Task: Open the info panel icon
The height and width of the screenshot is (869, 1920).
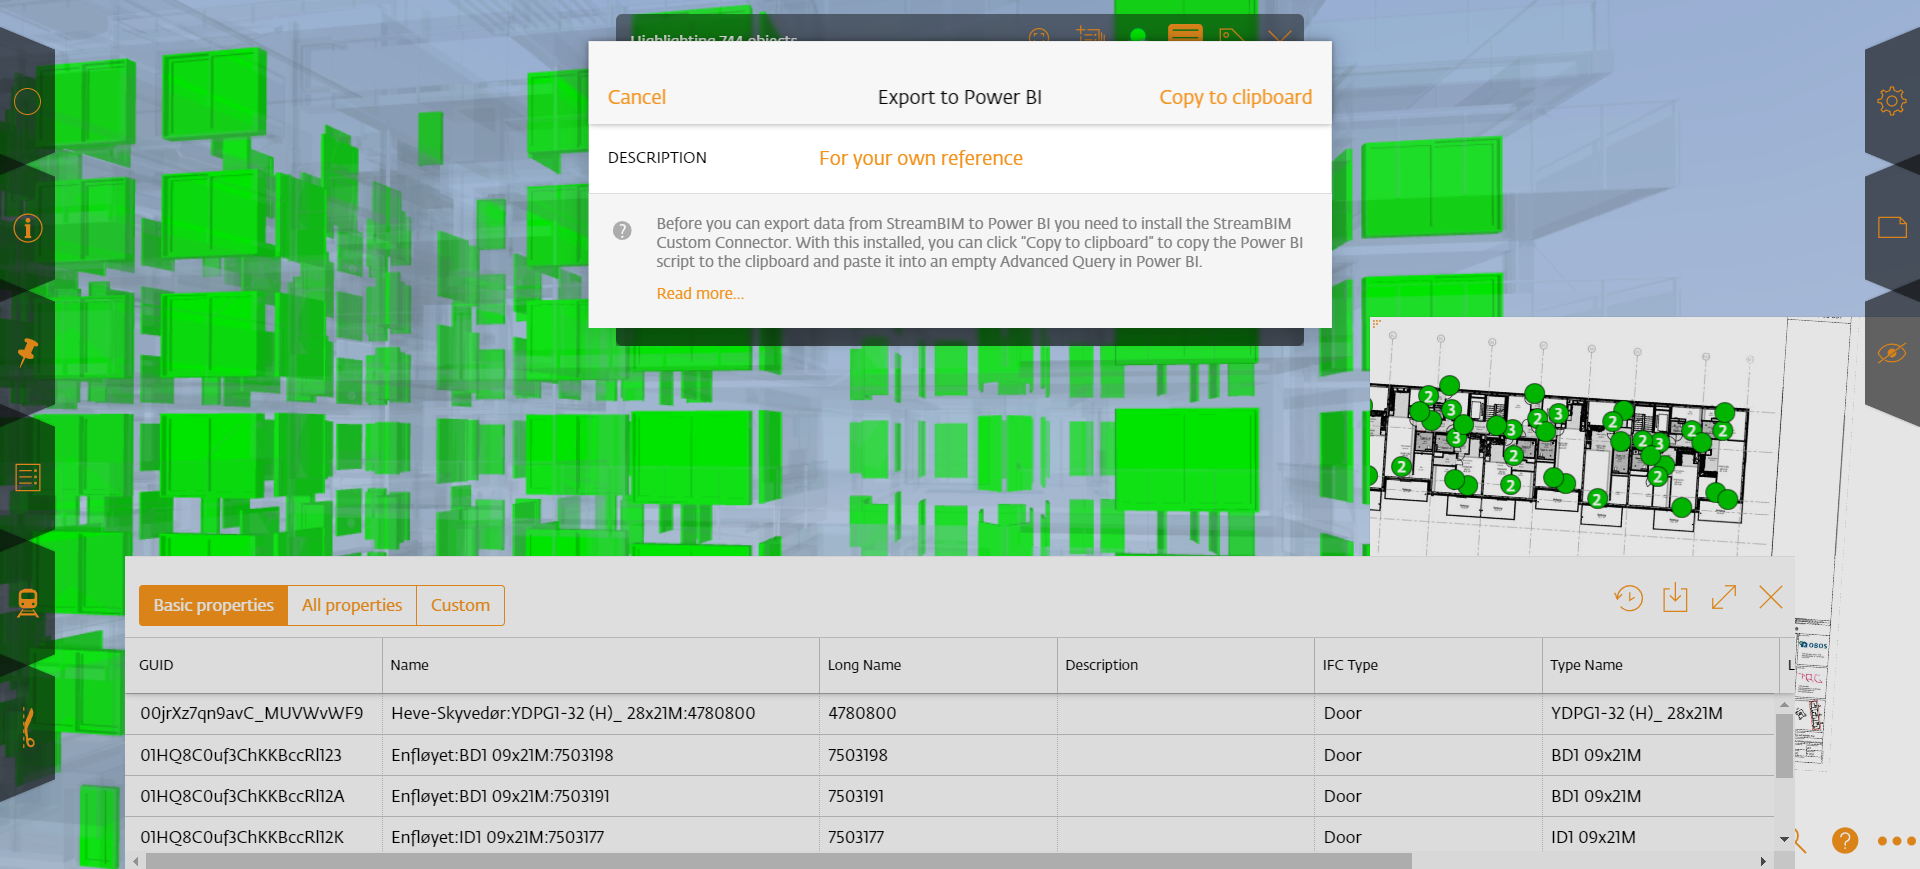Action: pyautogui.click(x=28, y=228)
